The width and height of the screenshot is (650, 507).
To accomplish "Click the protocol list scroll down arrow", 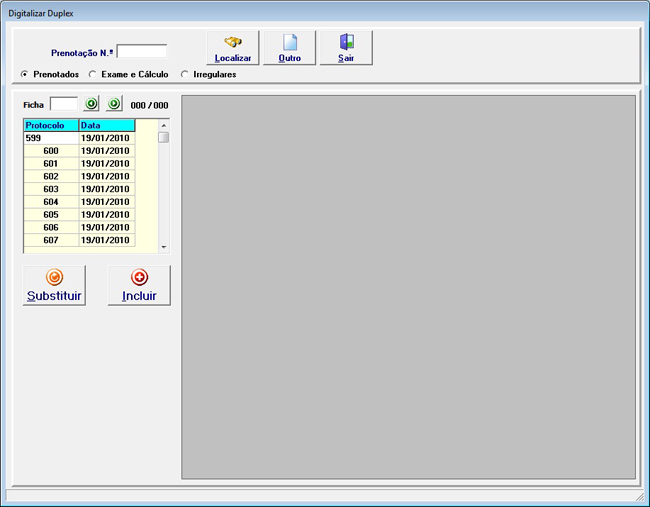I will coord(164,247).
